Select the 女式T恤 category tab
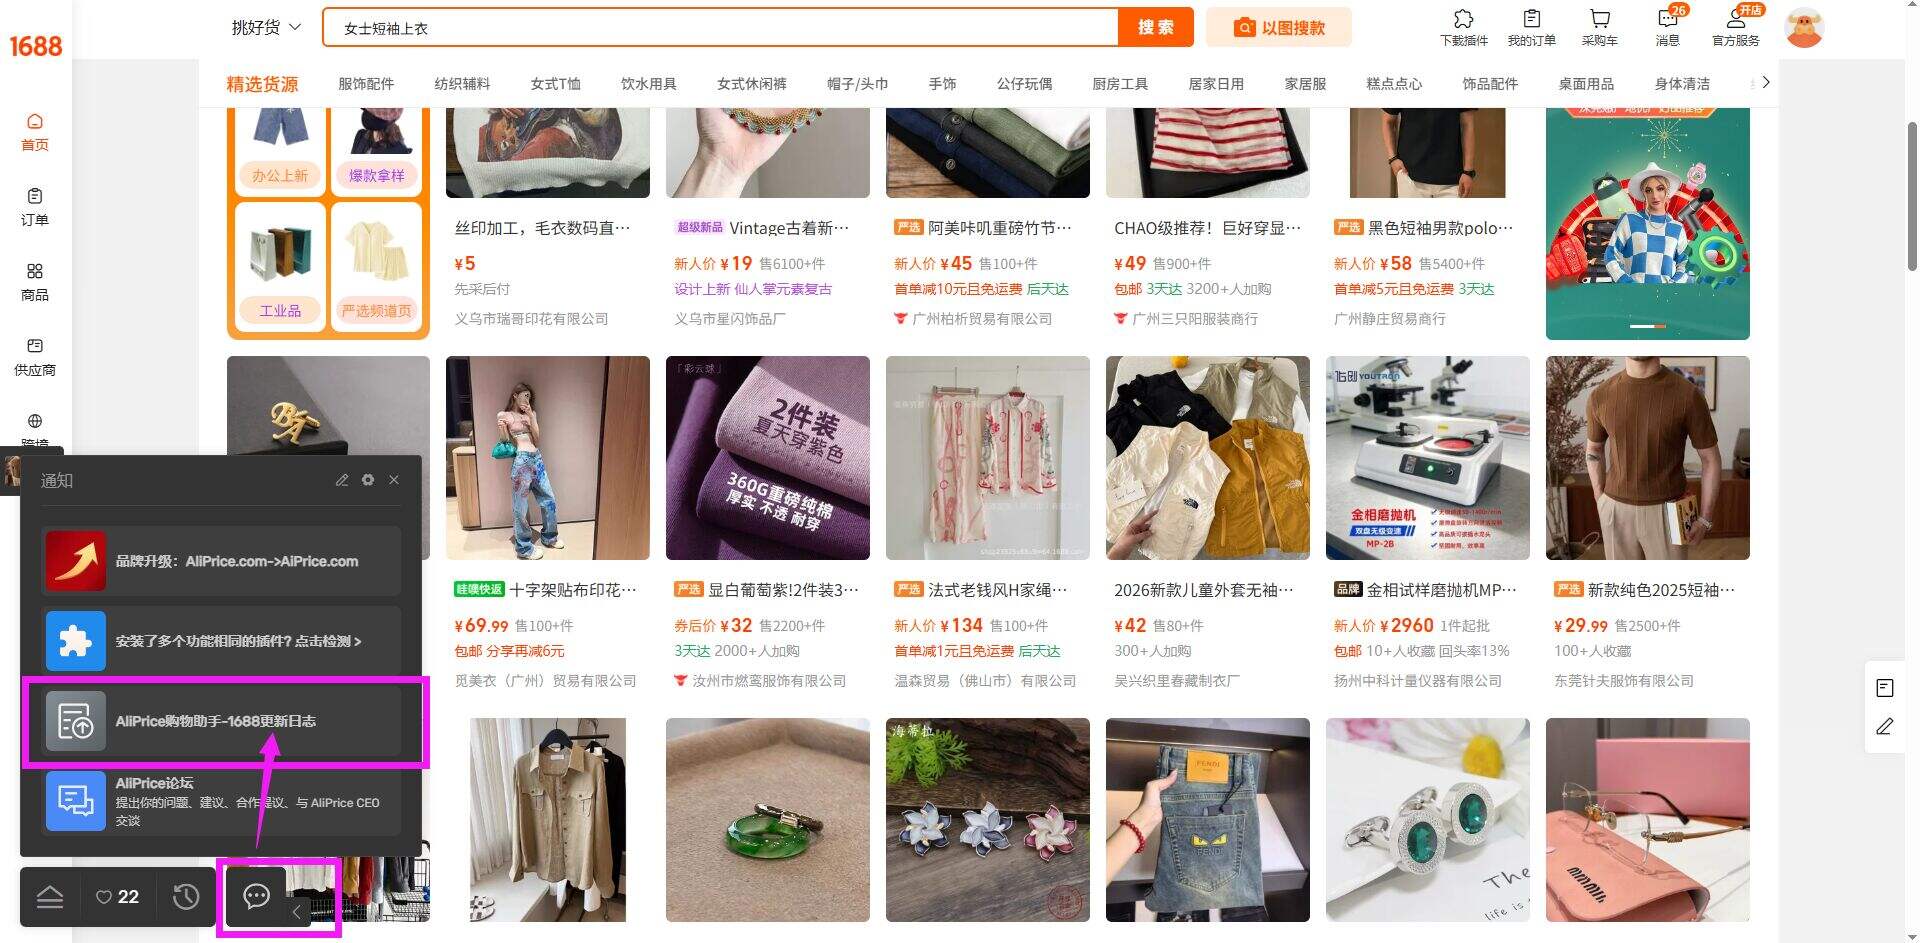The height and width of the screenshot is (943, 1920). 555,84
